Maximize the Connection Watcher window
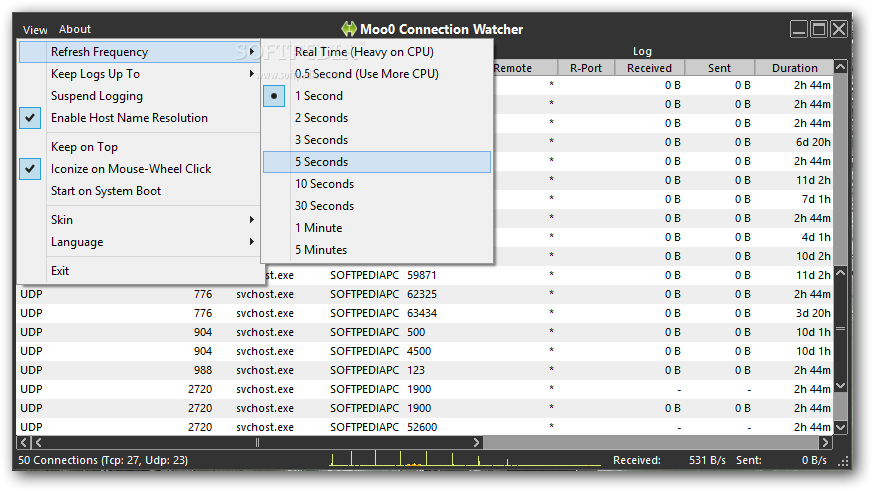 coord(819,29)
